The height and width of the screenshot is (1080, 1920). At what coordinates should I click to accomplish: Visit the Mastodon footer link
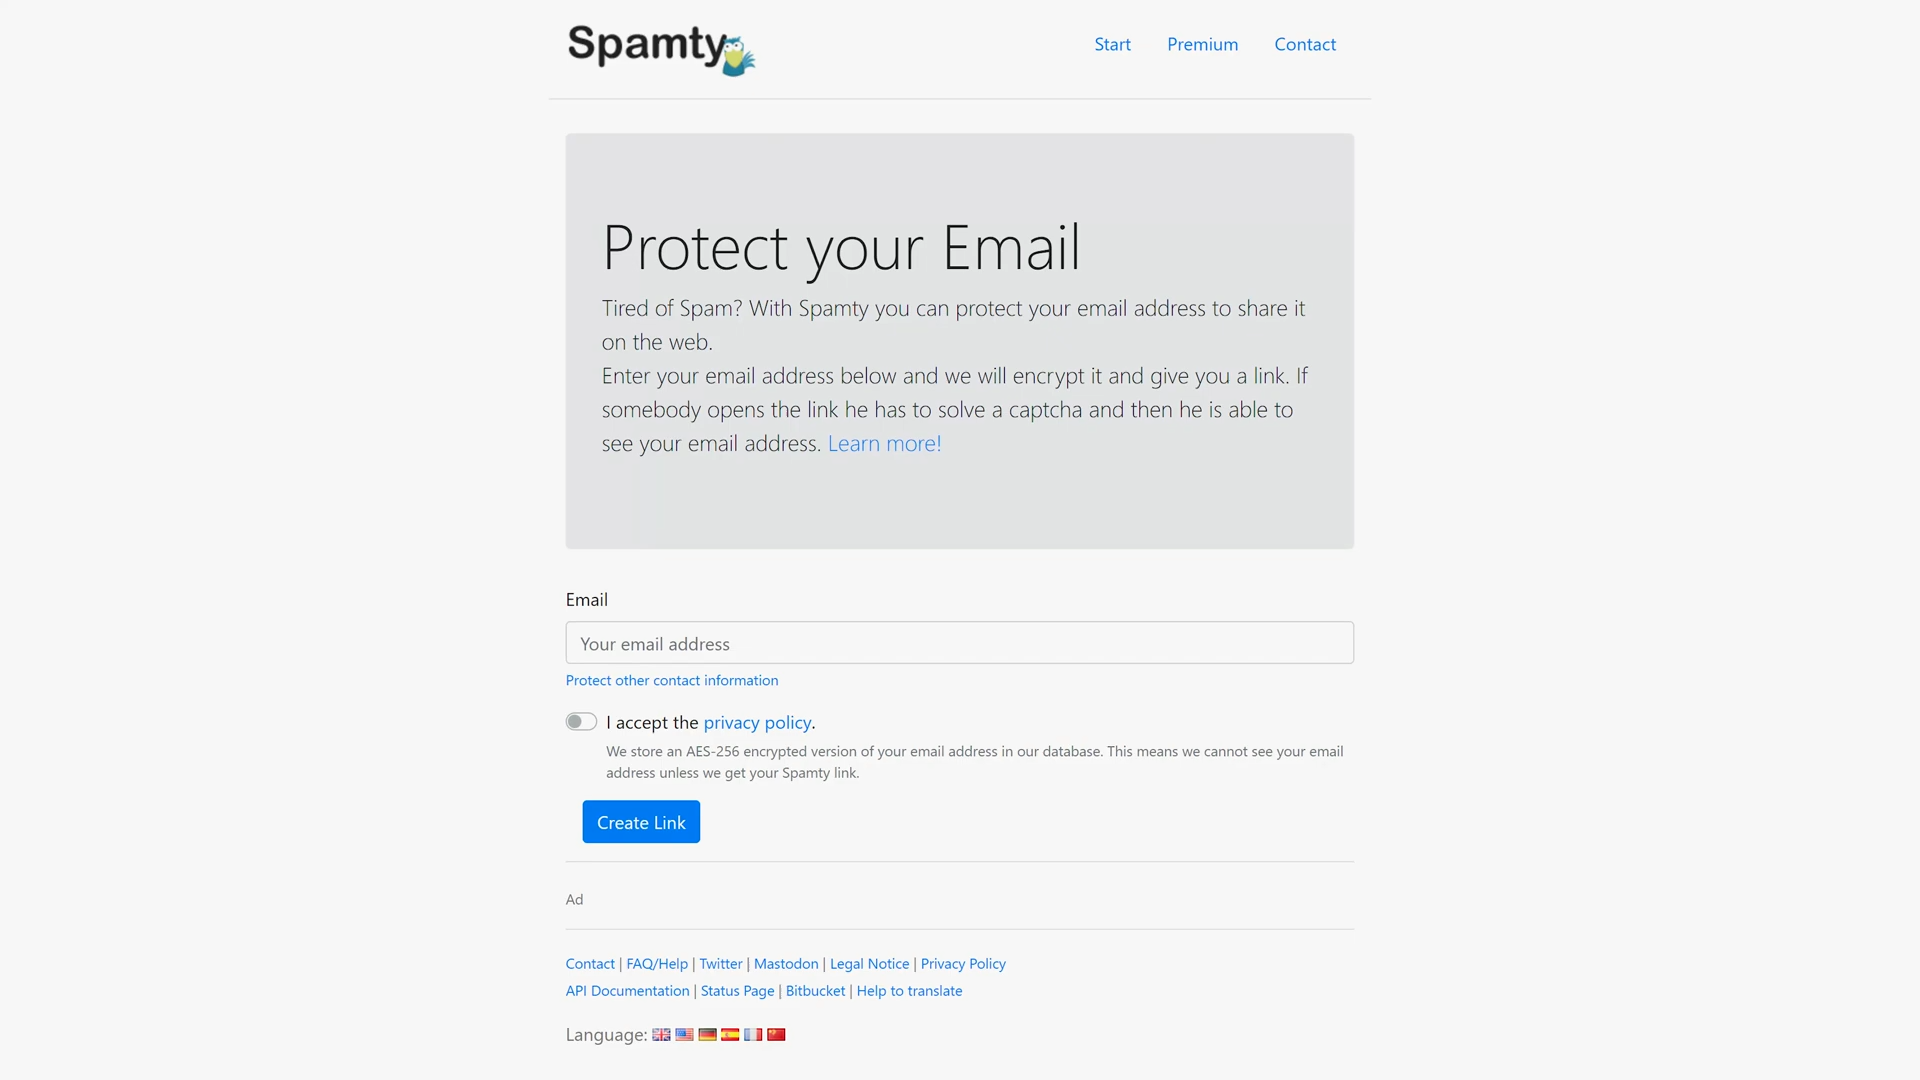(x=786, y=964)
